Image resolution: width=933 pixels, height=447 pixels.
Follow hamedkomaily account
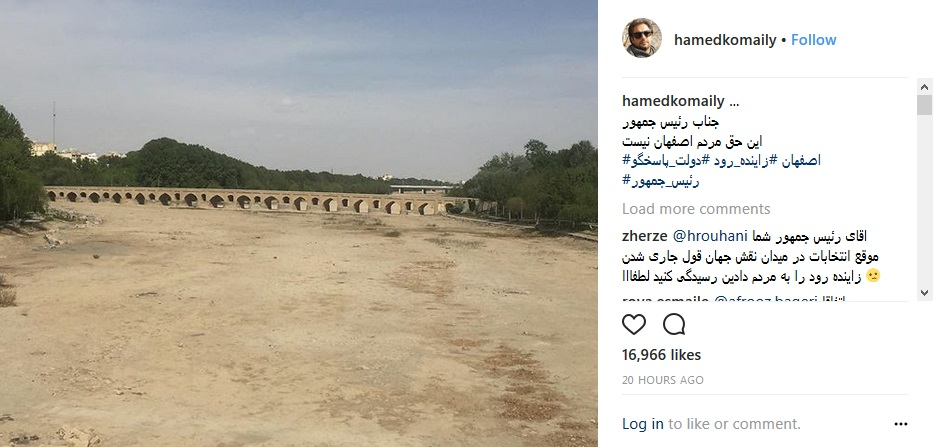coord(813,40)
